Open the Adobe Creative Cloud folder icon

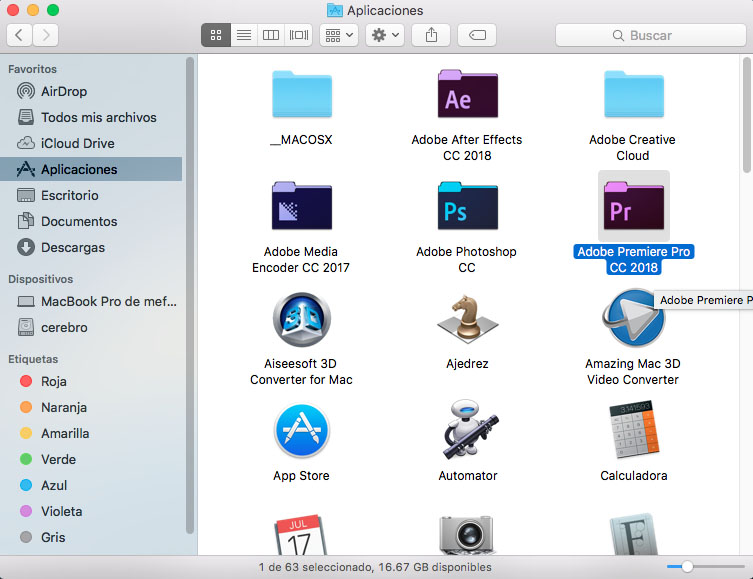[633, 94]
